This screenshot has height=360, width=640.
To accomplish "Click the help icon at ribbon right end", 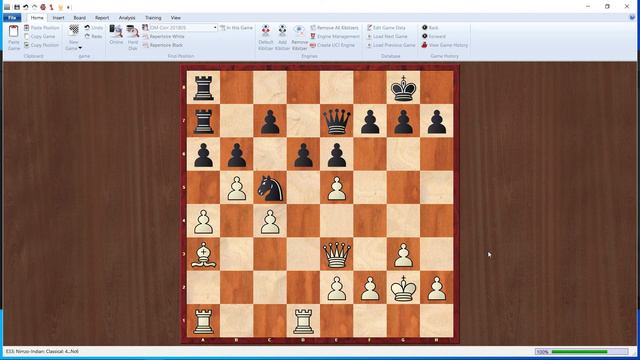I will (632, 18).
